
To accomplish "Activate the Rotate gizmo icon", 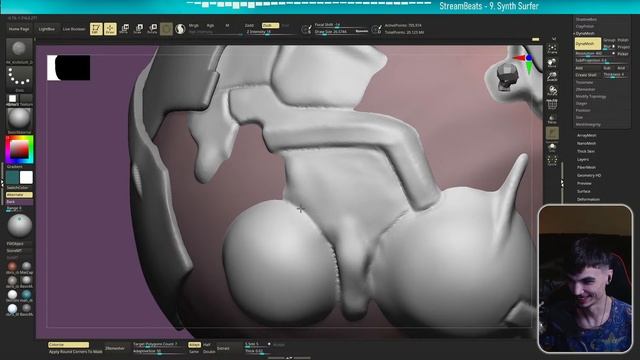I will coord(152,29).
